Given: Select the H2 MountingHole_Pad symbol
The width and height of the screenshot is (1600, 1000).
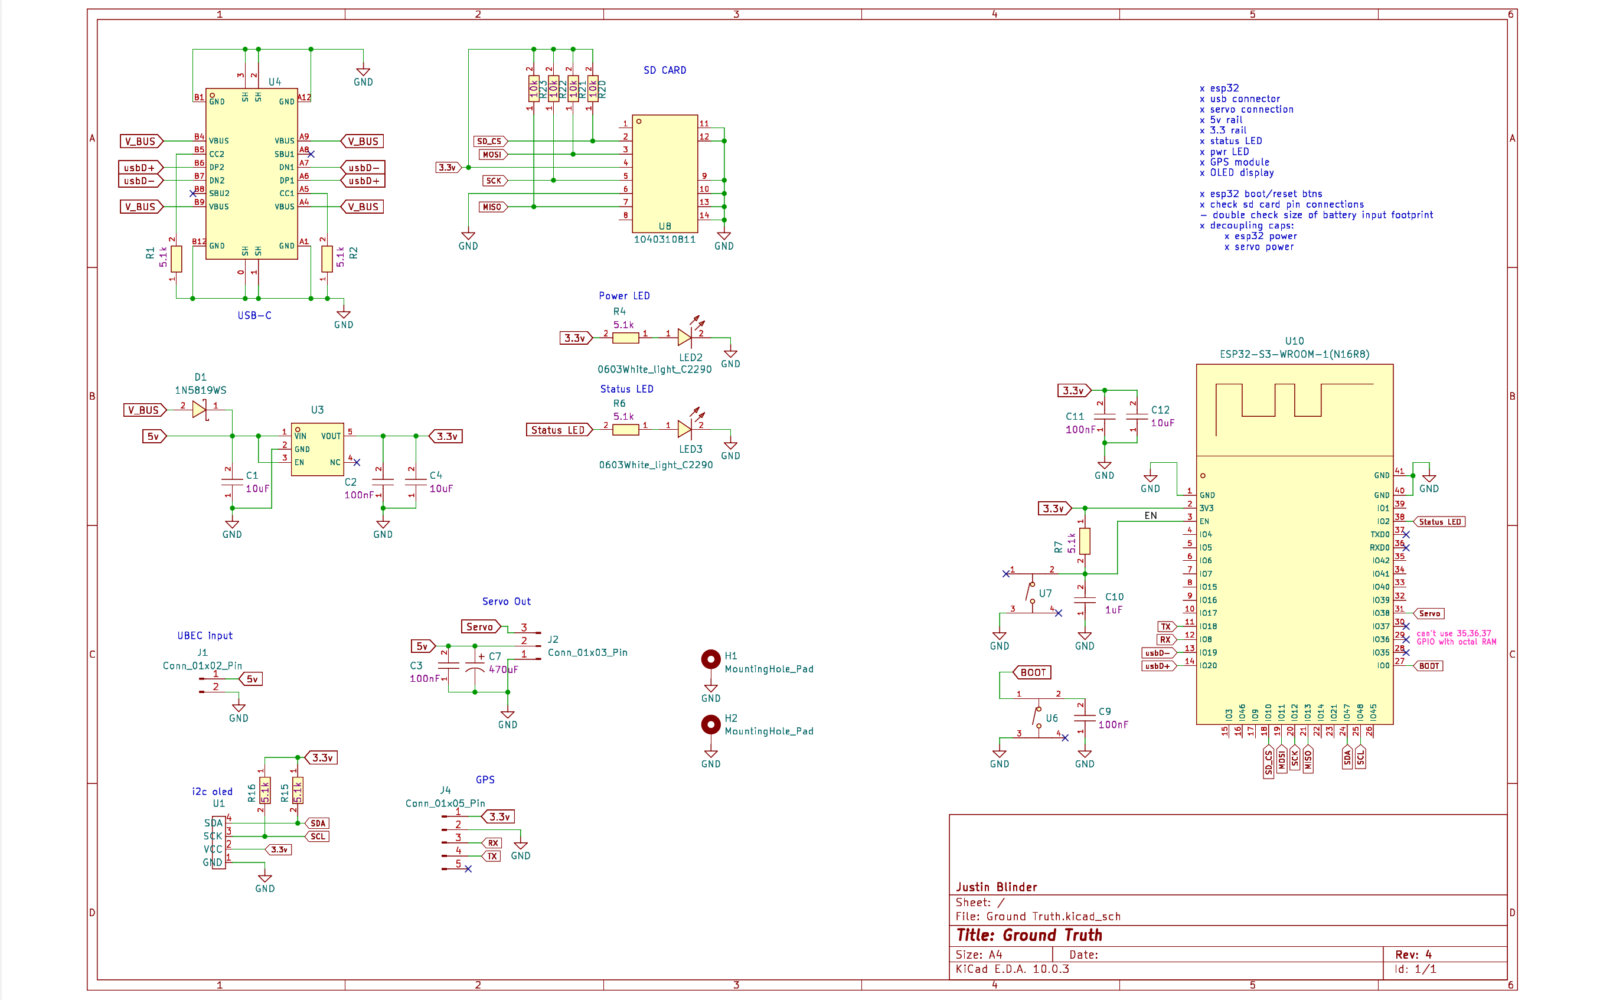Looking at the screenshot, I should (x=710, y=723).
